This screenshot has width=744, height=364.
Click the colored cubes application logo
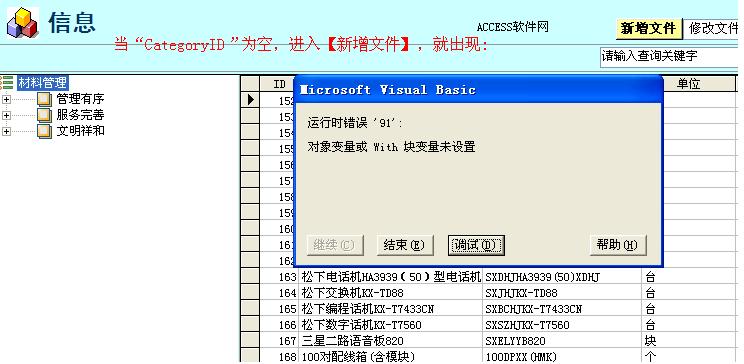[22, 22]
